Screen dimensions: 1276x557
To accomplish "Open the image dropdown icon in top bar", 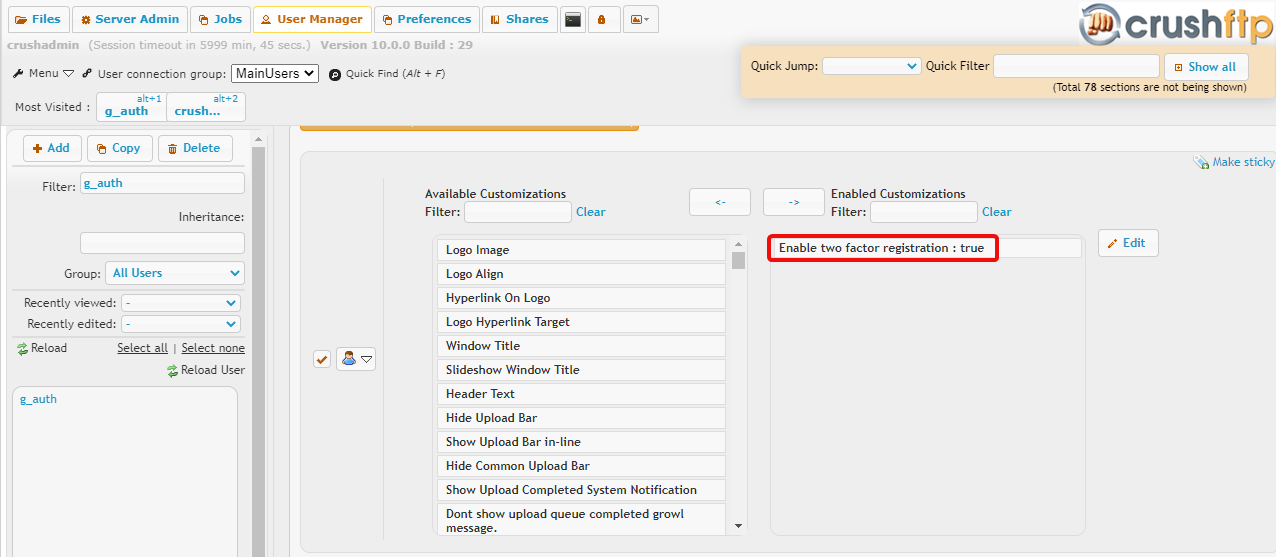I will pyautogui.click(x=640, y=19).
